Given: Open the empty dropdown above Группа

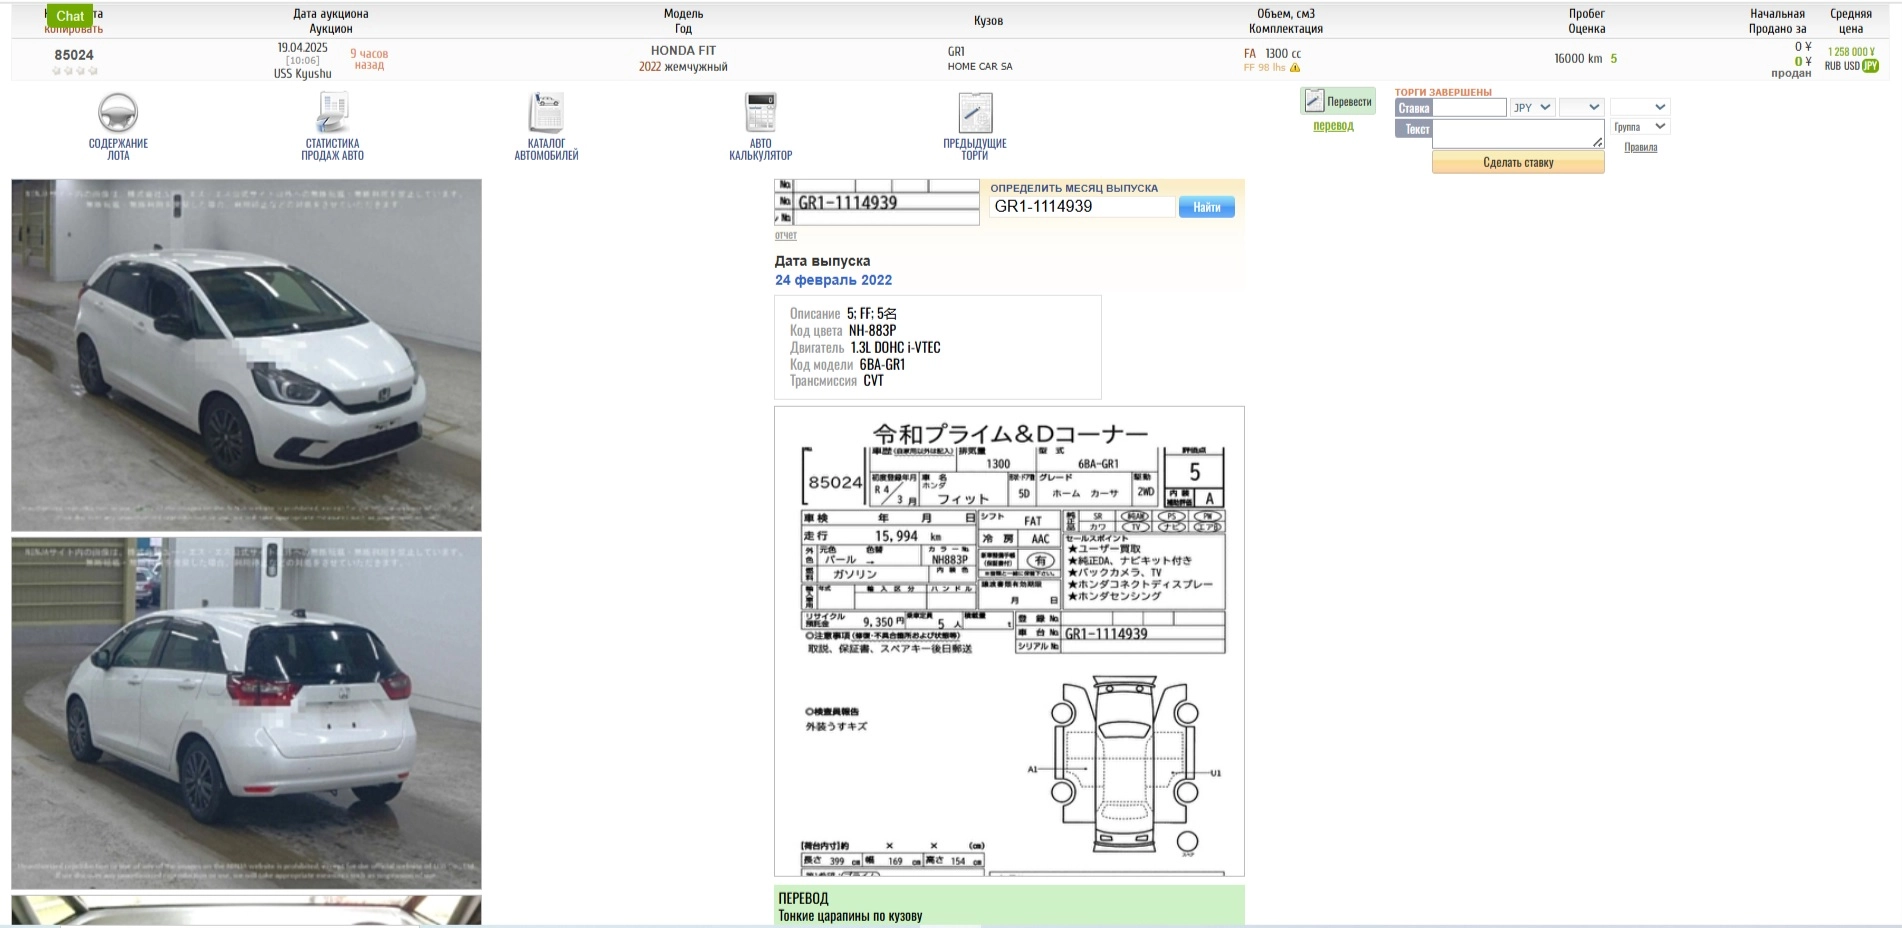Looking at the screenshot, I should click(1639, 107).
